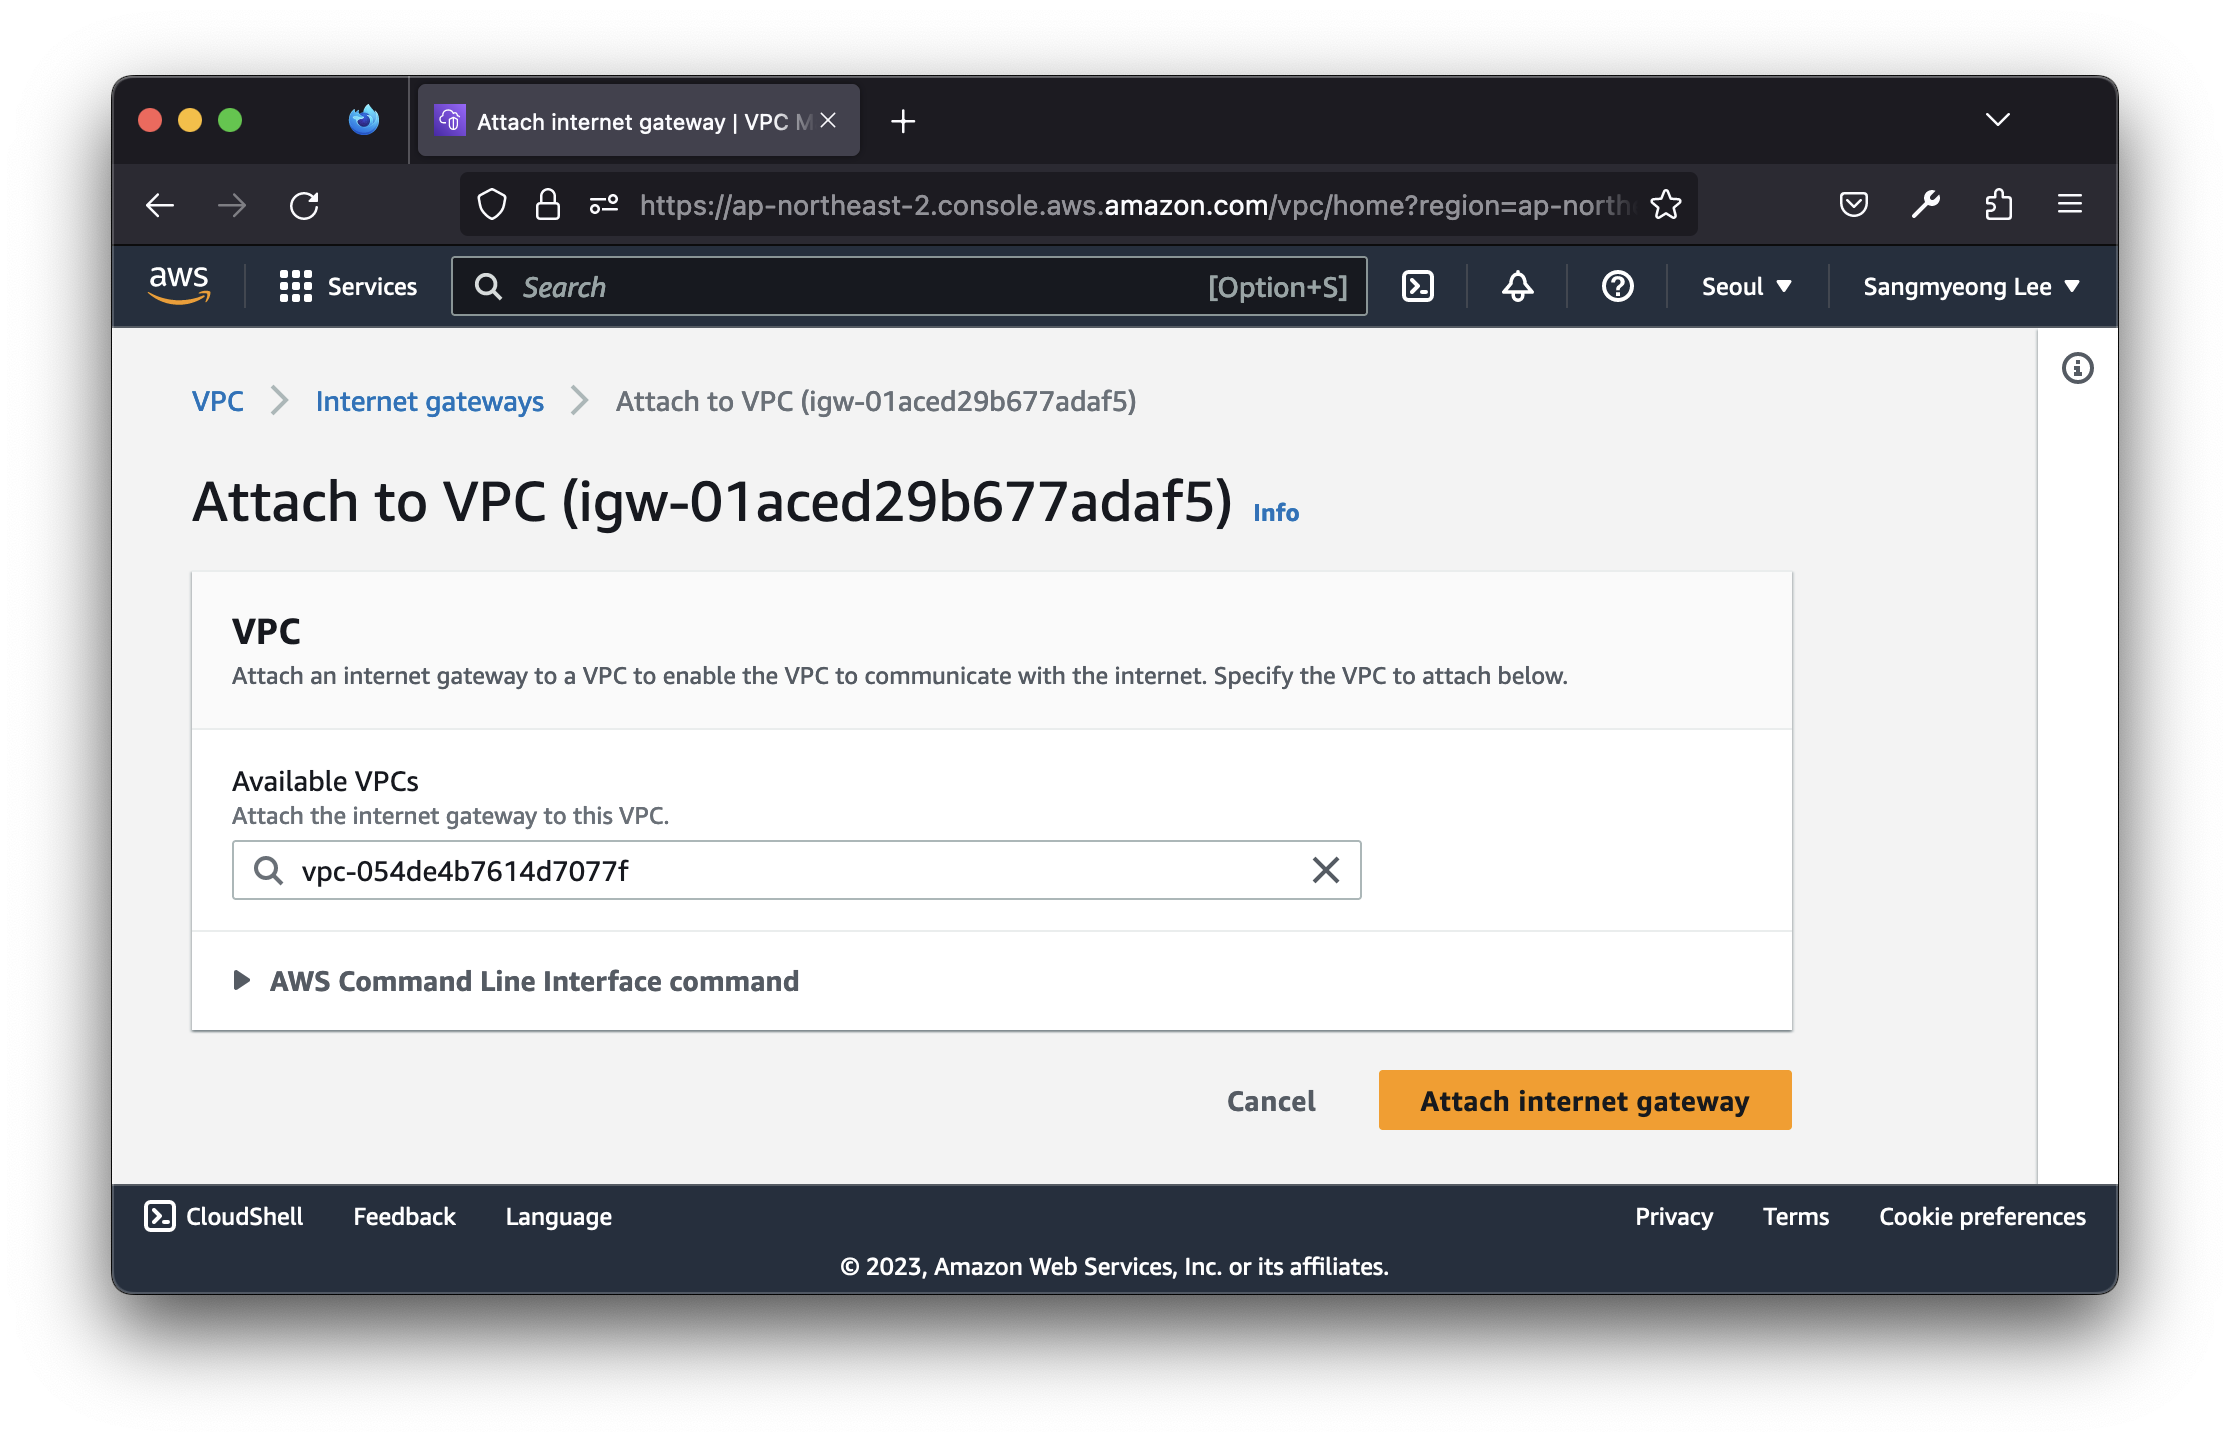Open the Seoul region dropdown

pyautogui.click(x=1746, y=287)
